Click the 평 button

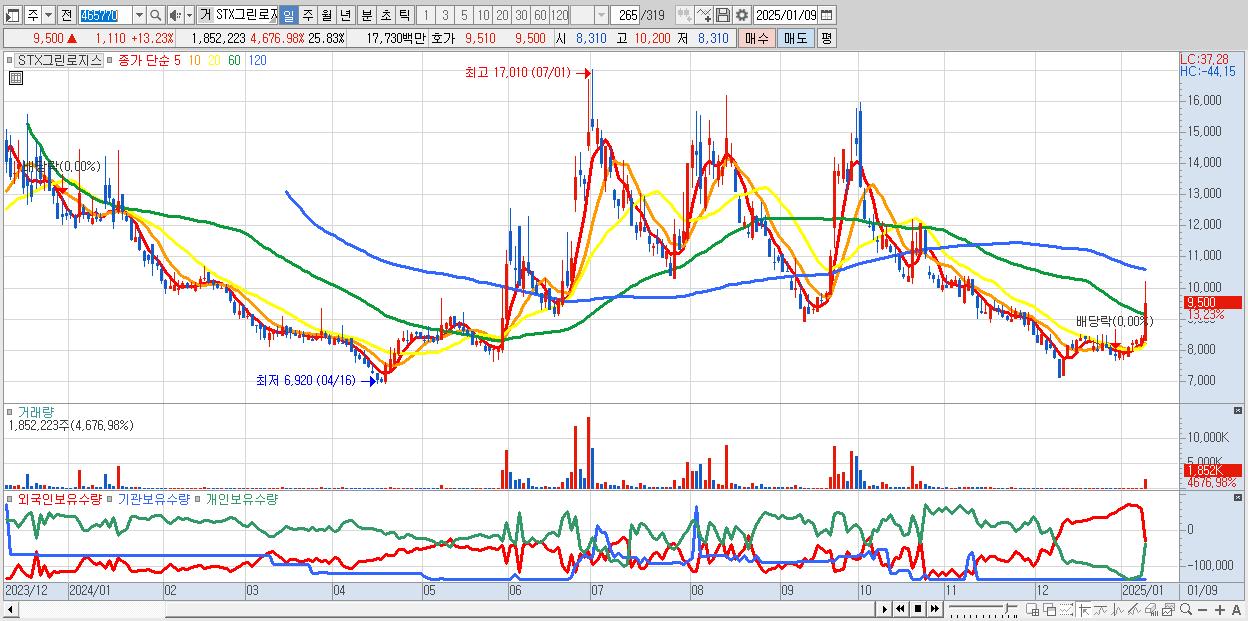(826, 38)
